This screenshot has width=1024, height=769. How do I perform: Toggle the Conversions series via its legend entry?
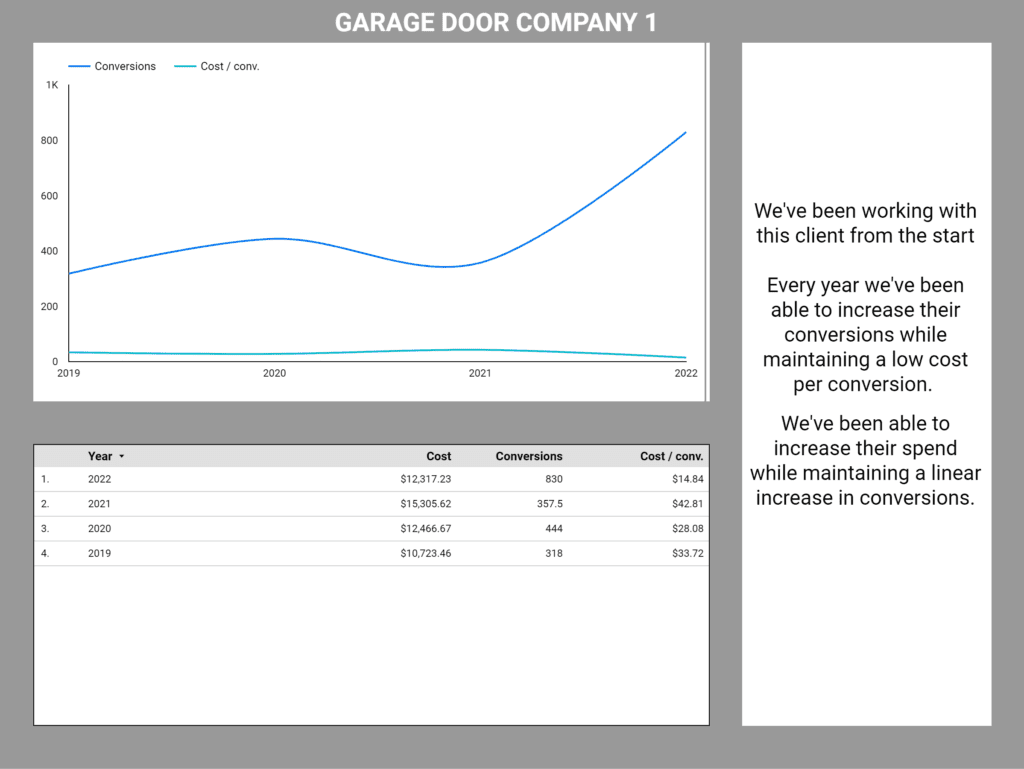pyautogui.click(x=129, y=66)
